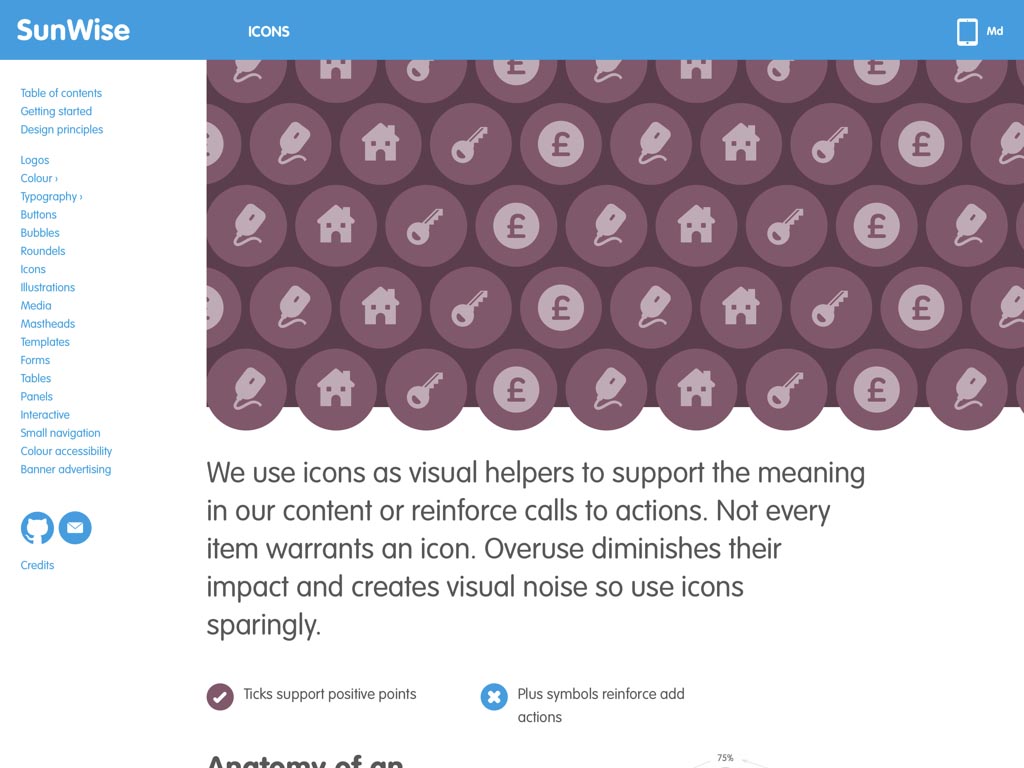
Task: Click the blue cross circle icon
Action: 494,697
